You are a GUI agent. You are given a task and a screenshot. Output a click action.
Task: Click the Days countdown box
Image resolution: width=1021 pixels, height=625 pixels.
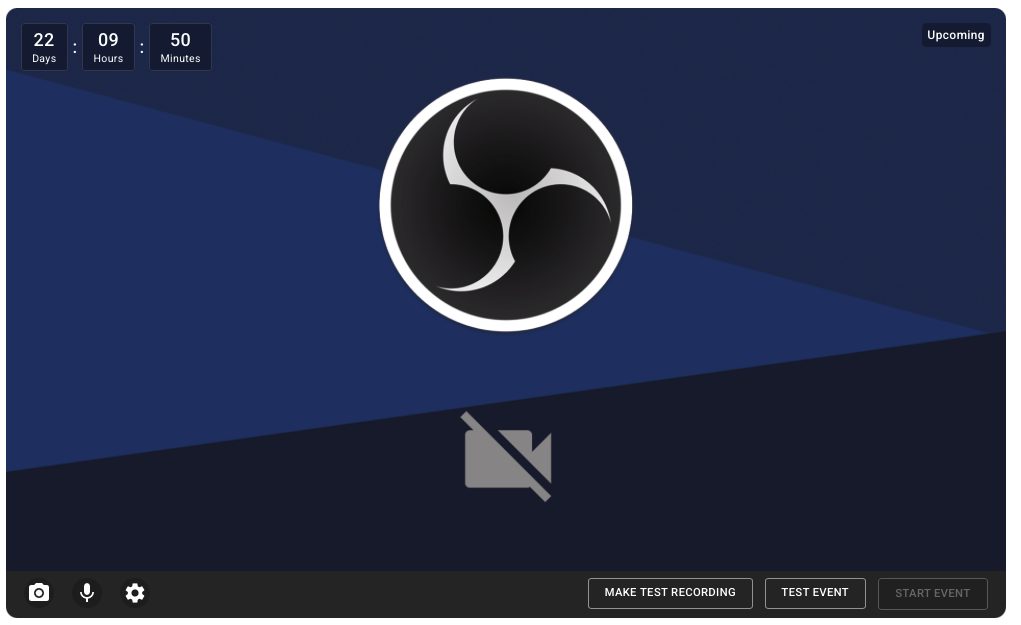pos(44,47)
